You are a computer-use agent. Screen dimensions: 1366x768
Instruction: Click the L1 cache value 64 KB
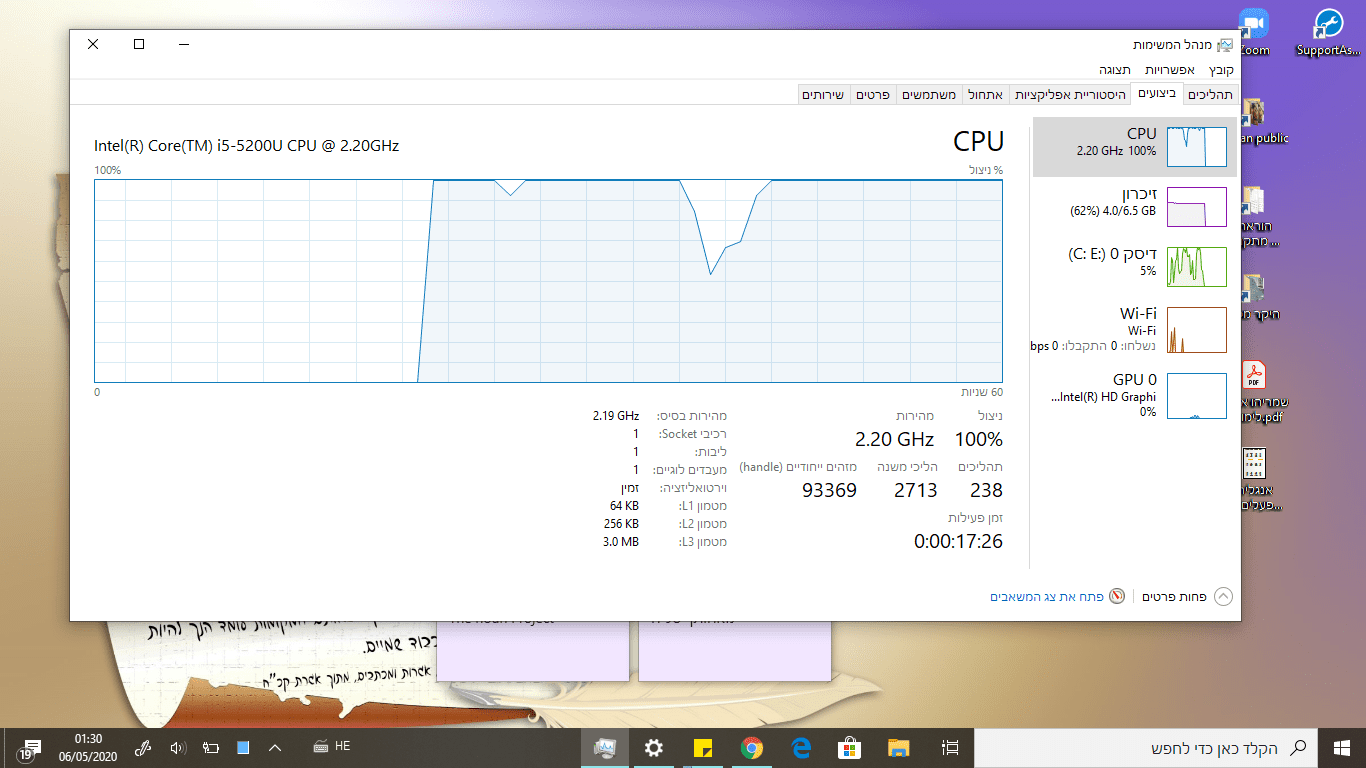624,505
